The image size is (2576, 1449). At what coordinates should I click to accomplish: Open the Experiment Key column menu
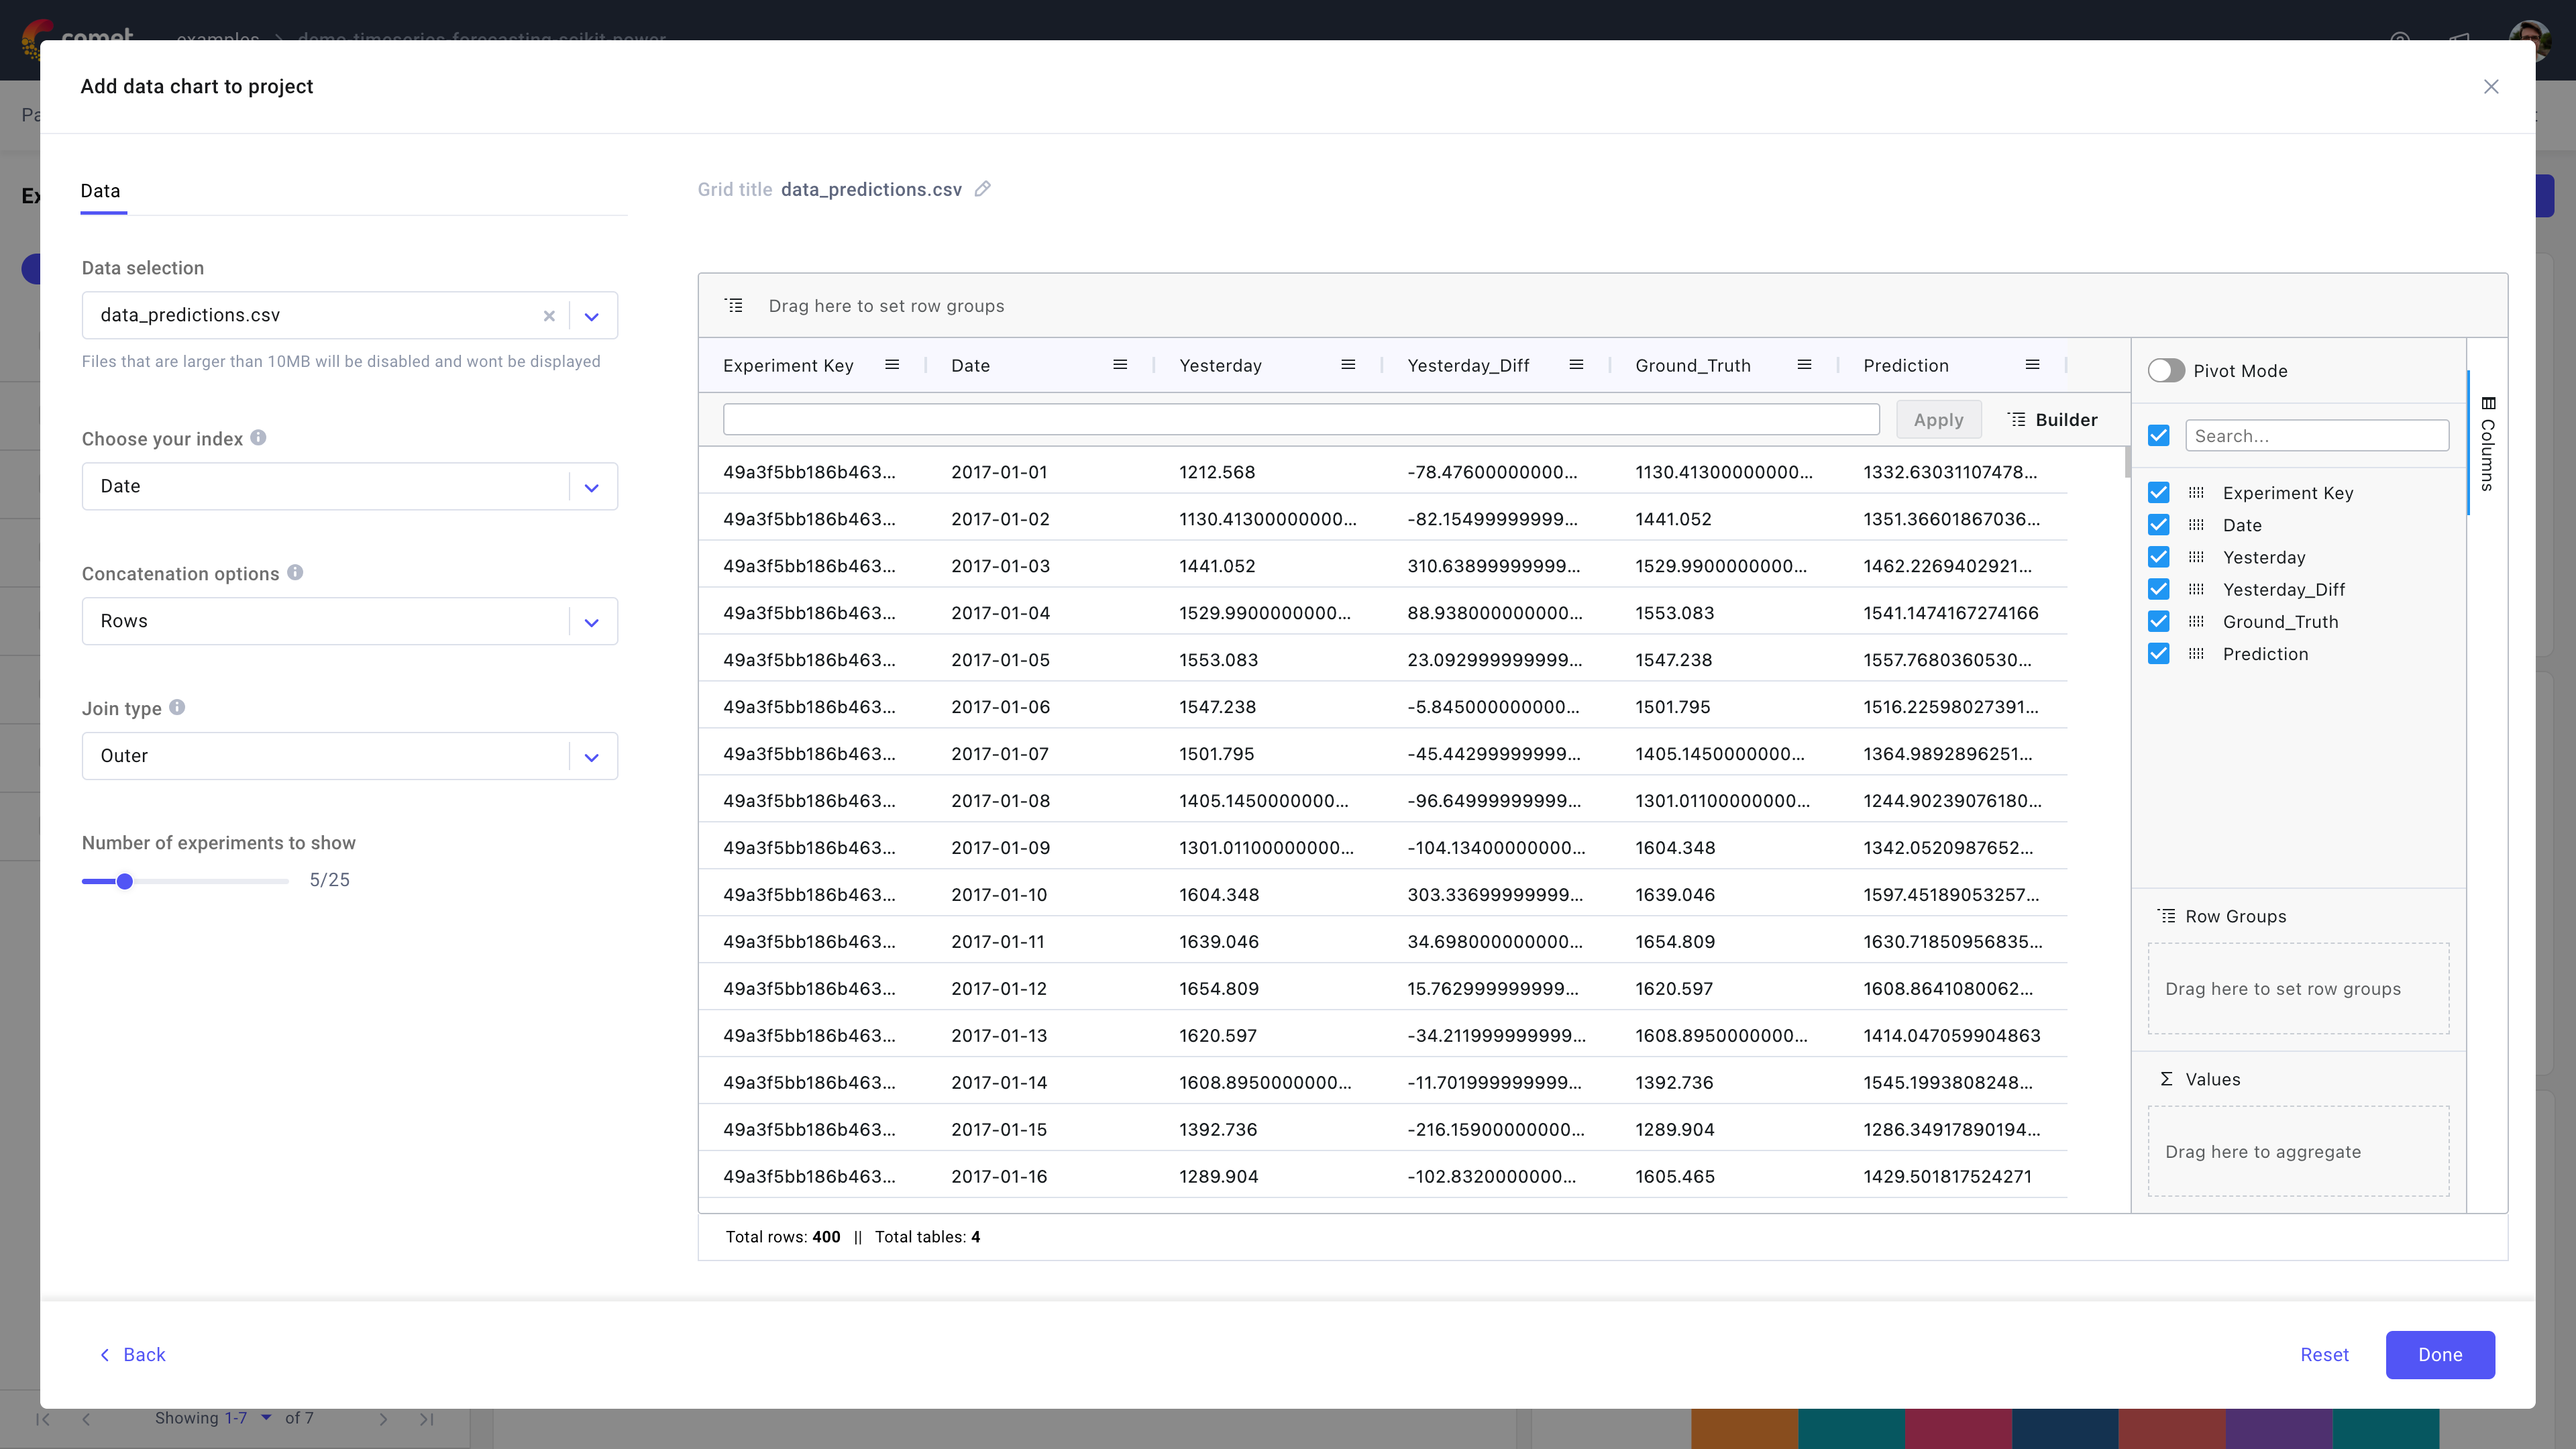(x=893, y=365)
